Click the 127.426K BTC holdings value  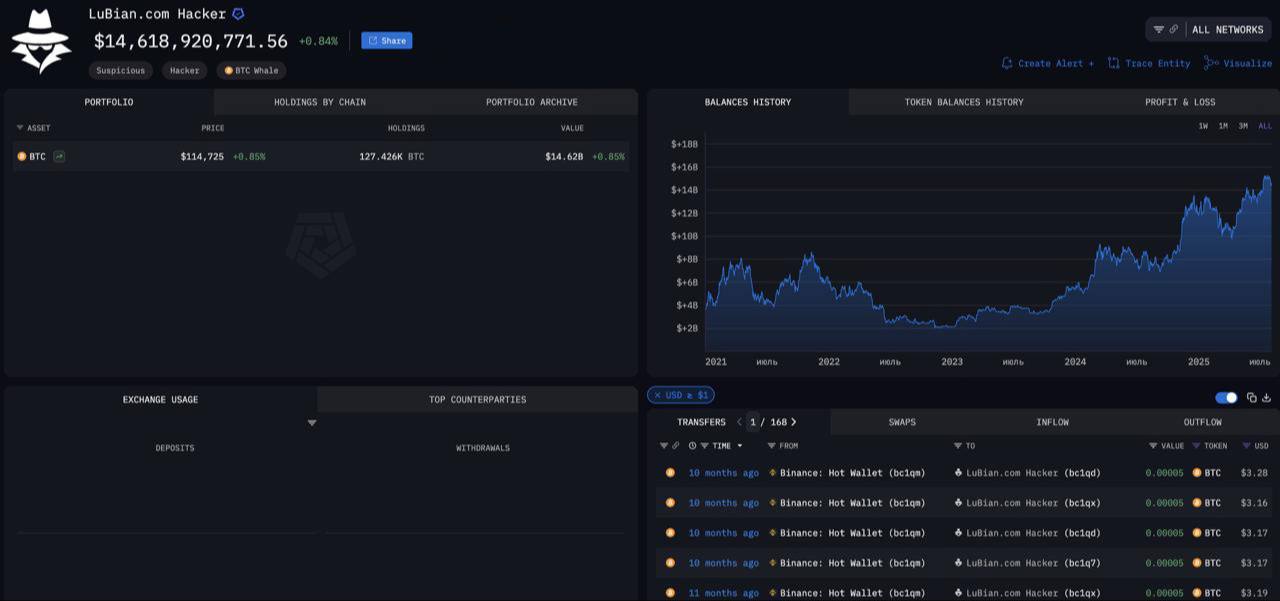pyautogui.click(x=392, y=157)
